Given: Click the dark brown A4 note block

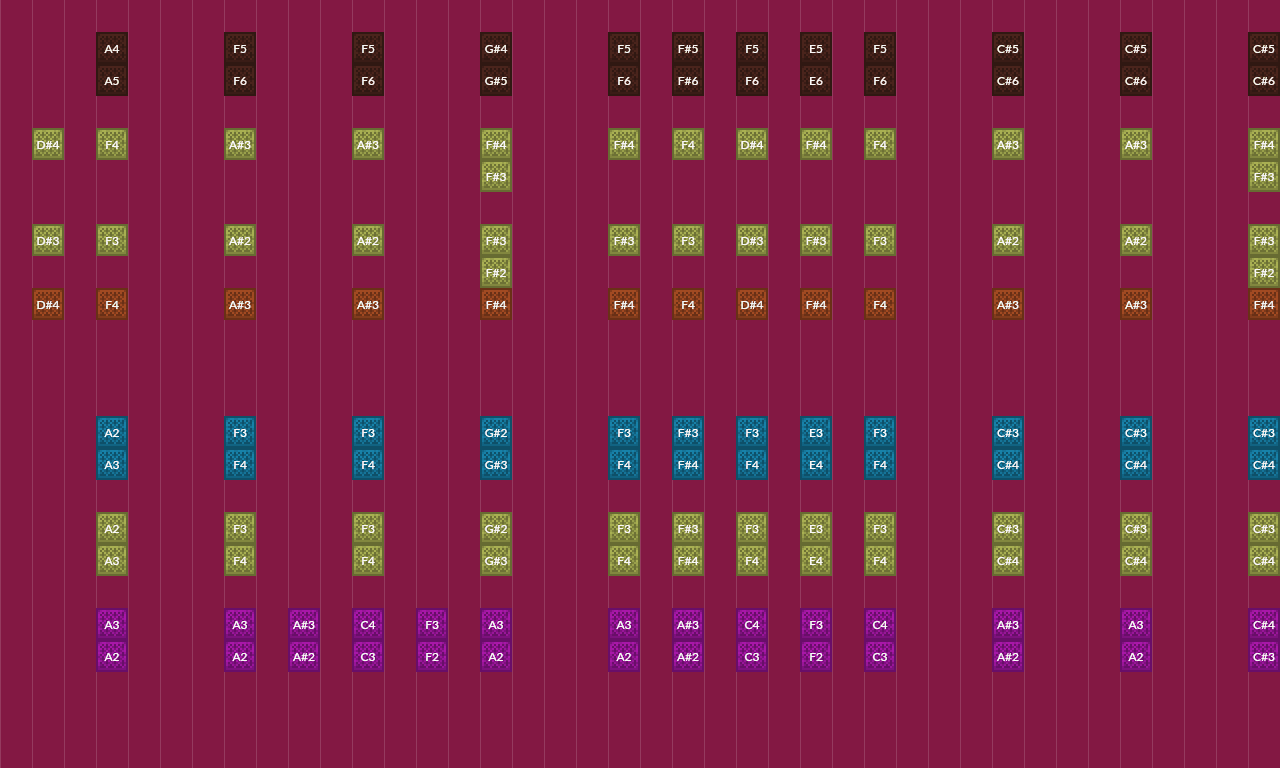Looking at the screenshot, I should (112, 49).
